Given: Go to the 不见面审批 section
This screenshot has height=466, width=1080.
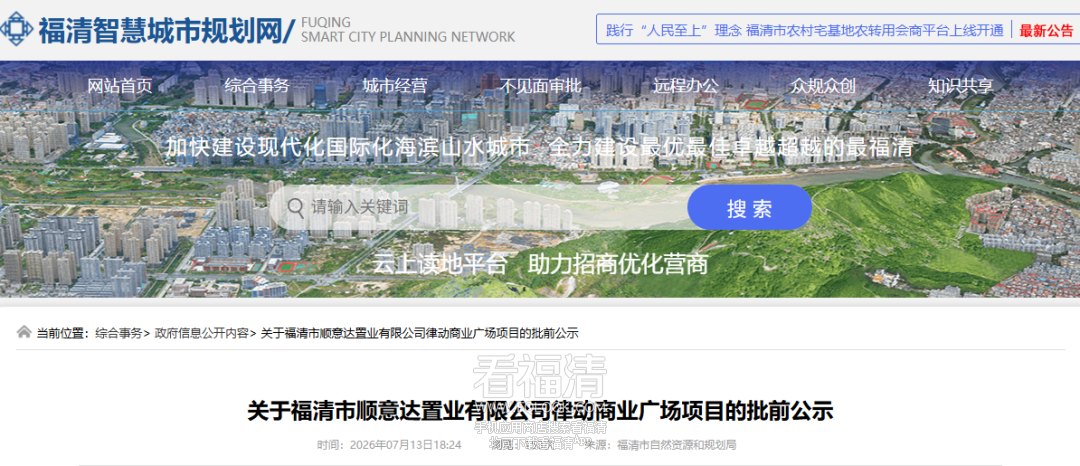Looking at the screenshot, I should 541,85.
